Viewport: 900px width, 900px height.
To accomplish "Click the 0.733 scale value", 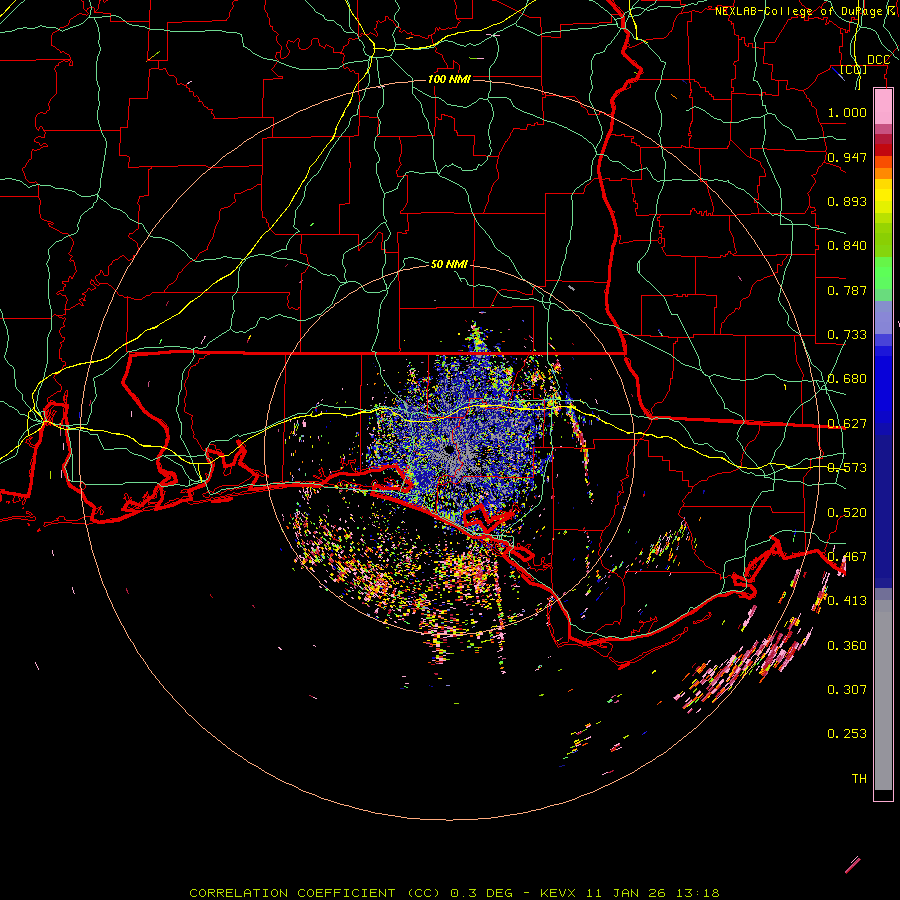I will pyautogui.click(x=847, y=335).
